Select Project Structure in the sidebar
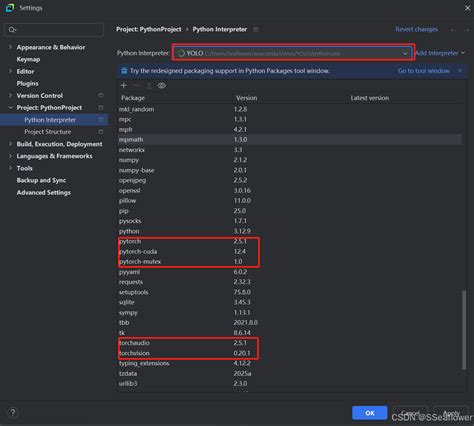 pyautogui.click(x=48, y=132)
